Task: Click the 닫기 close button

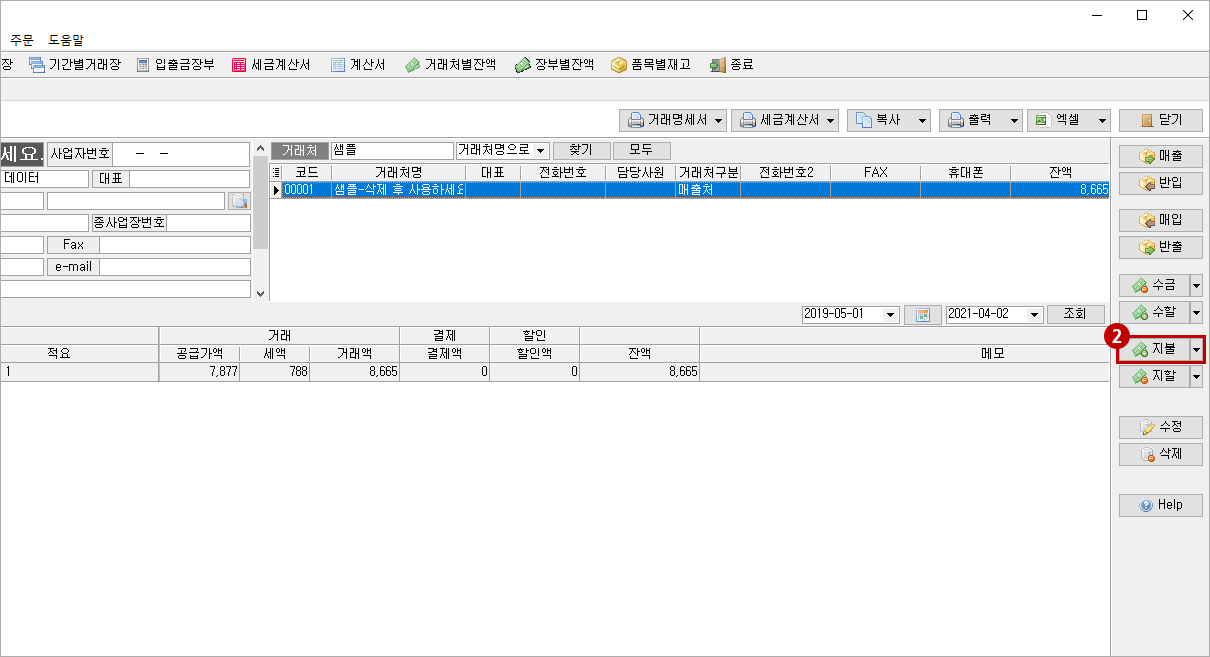Action: [1160, 120]
